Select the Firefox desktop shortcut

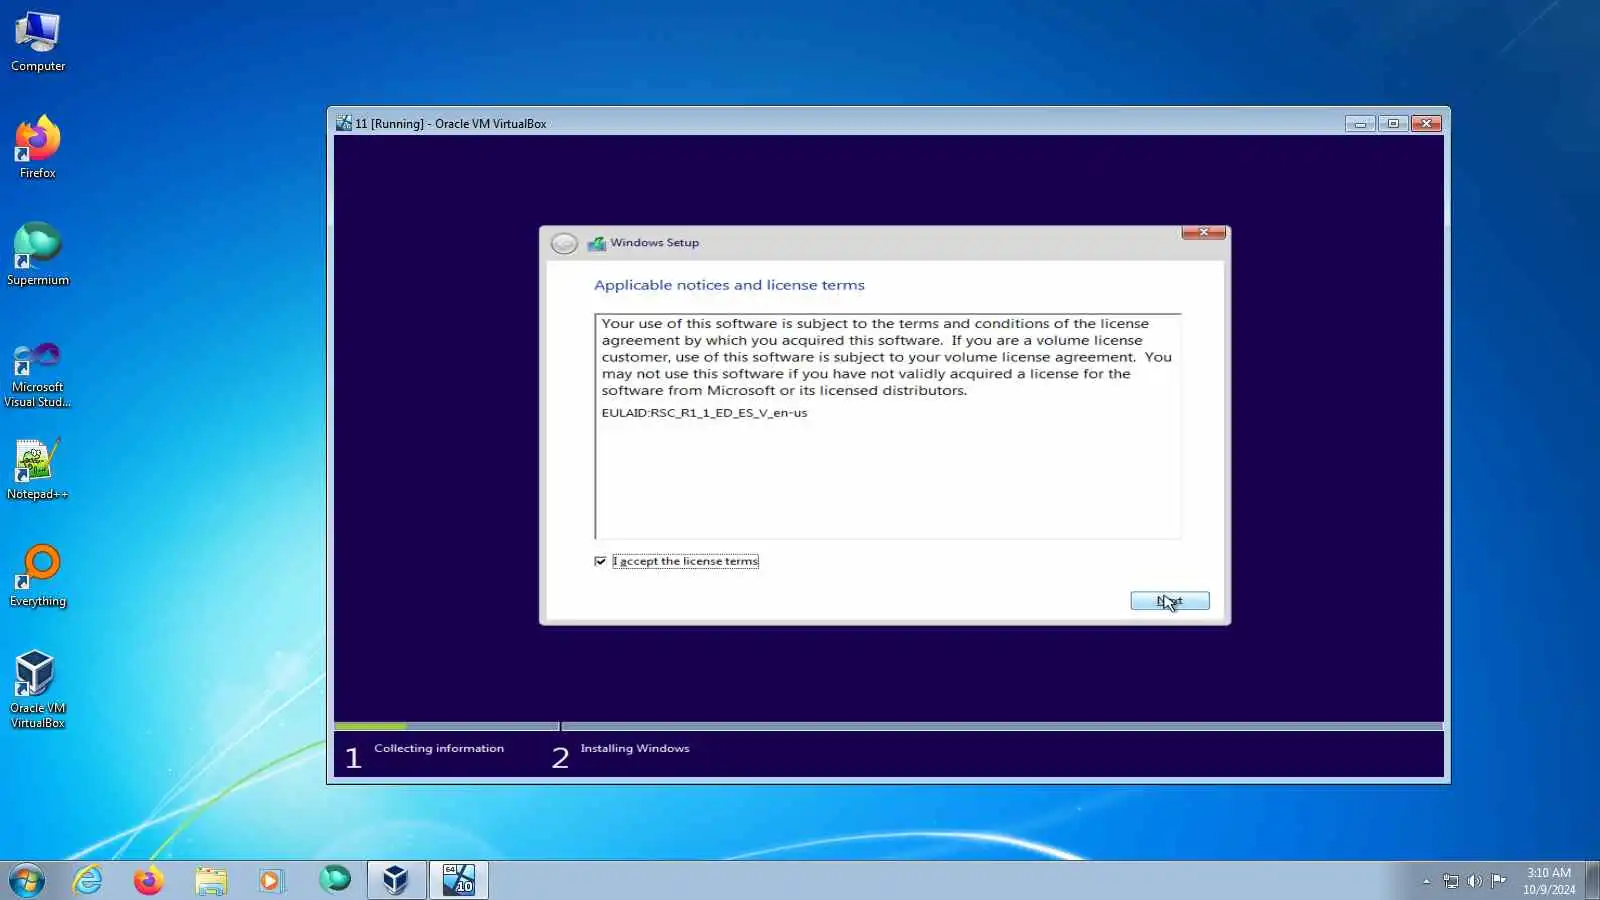click(38, 148)
